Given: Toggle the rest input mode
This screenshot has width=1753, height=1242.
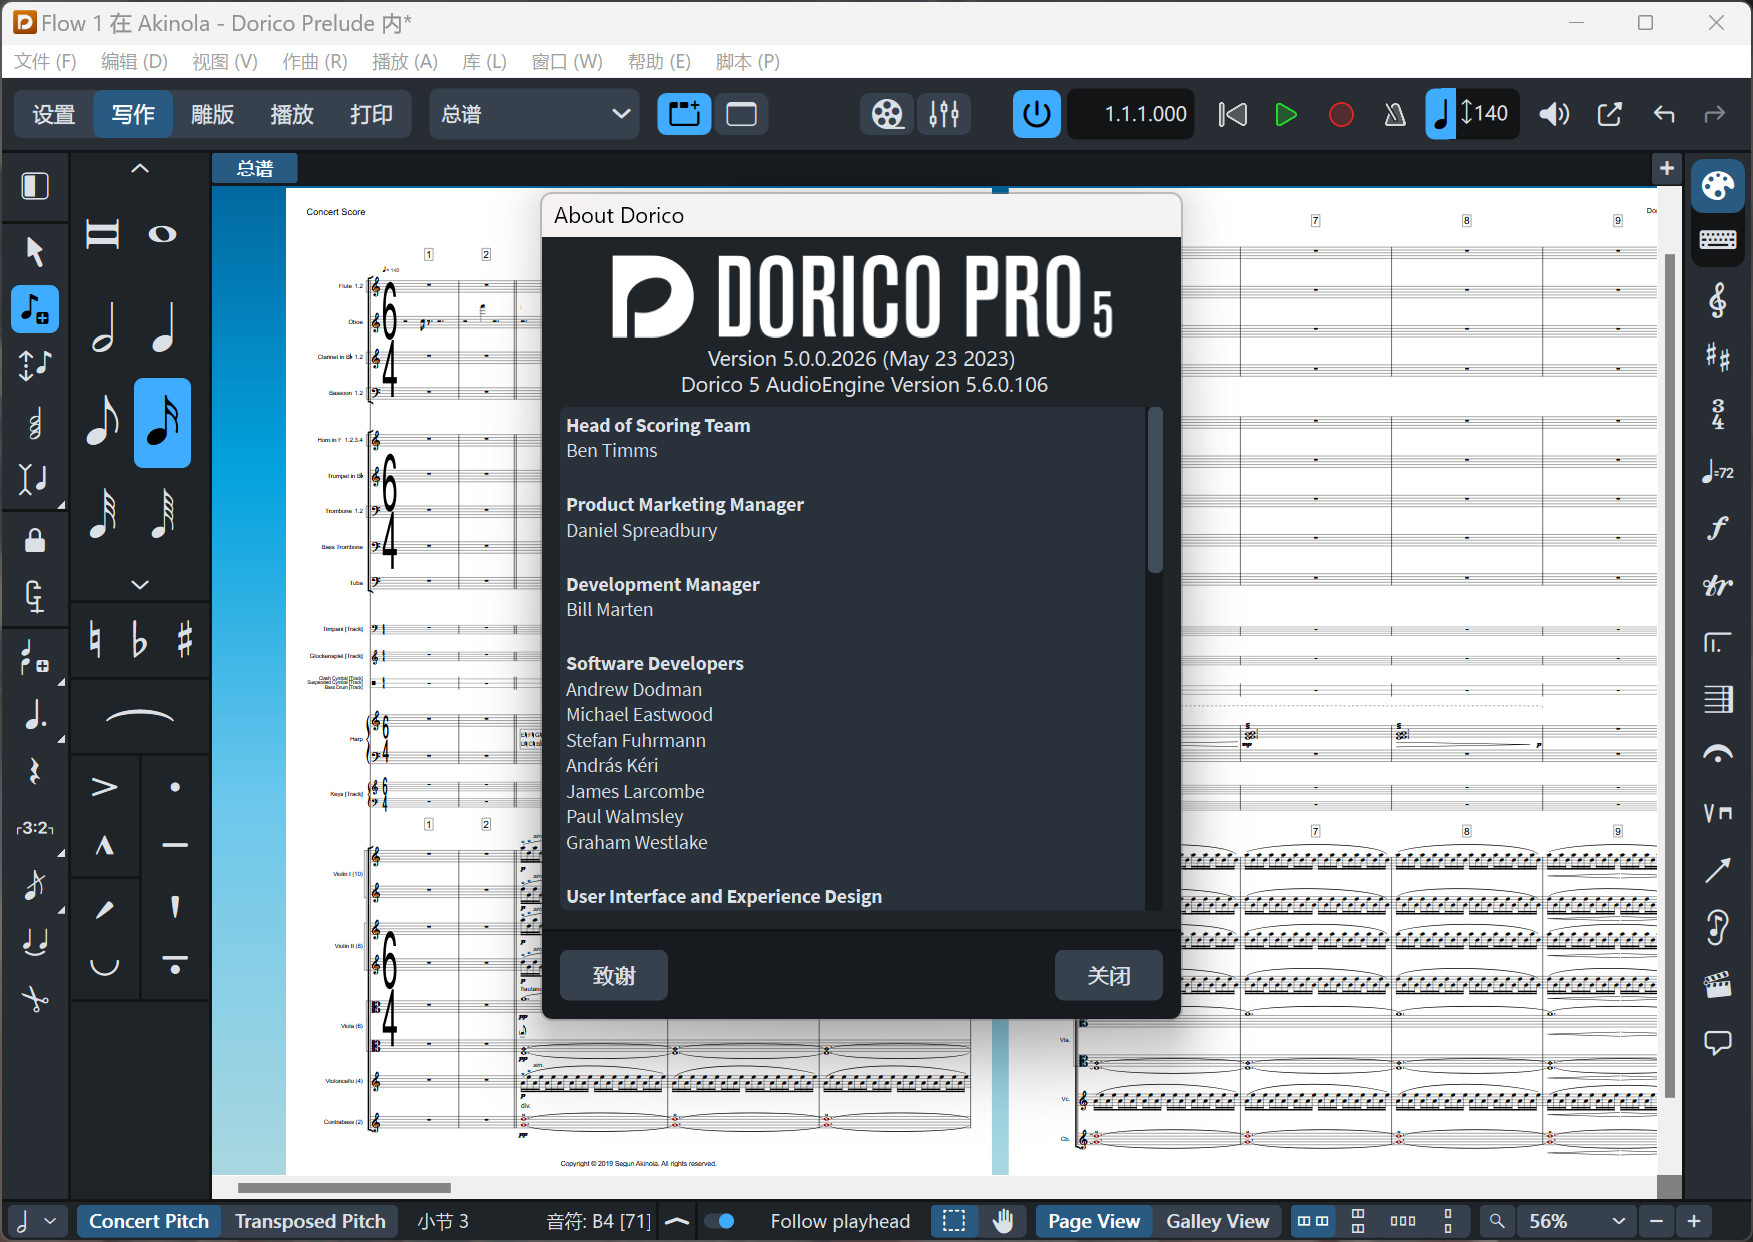Looking at the screenshot, I should point(35,771).
